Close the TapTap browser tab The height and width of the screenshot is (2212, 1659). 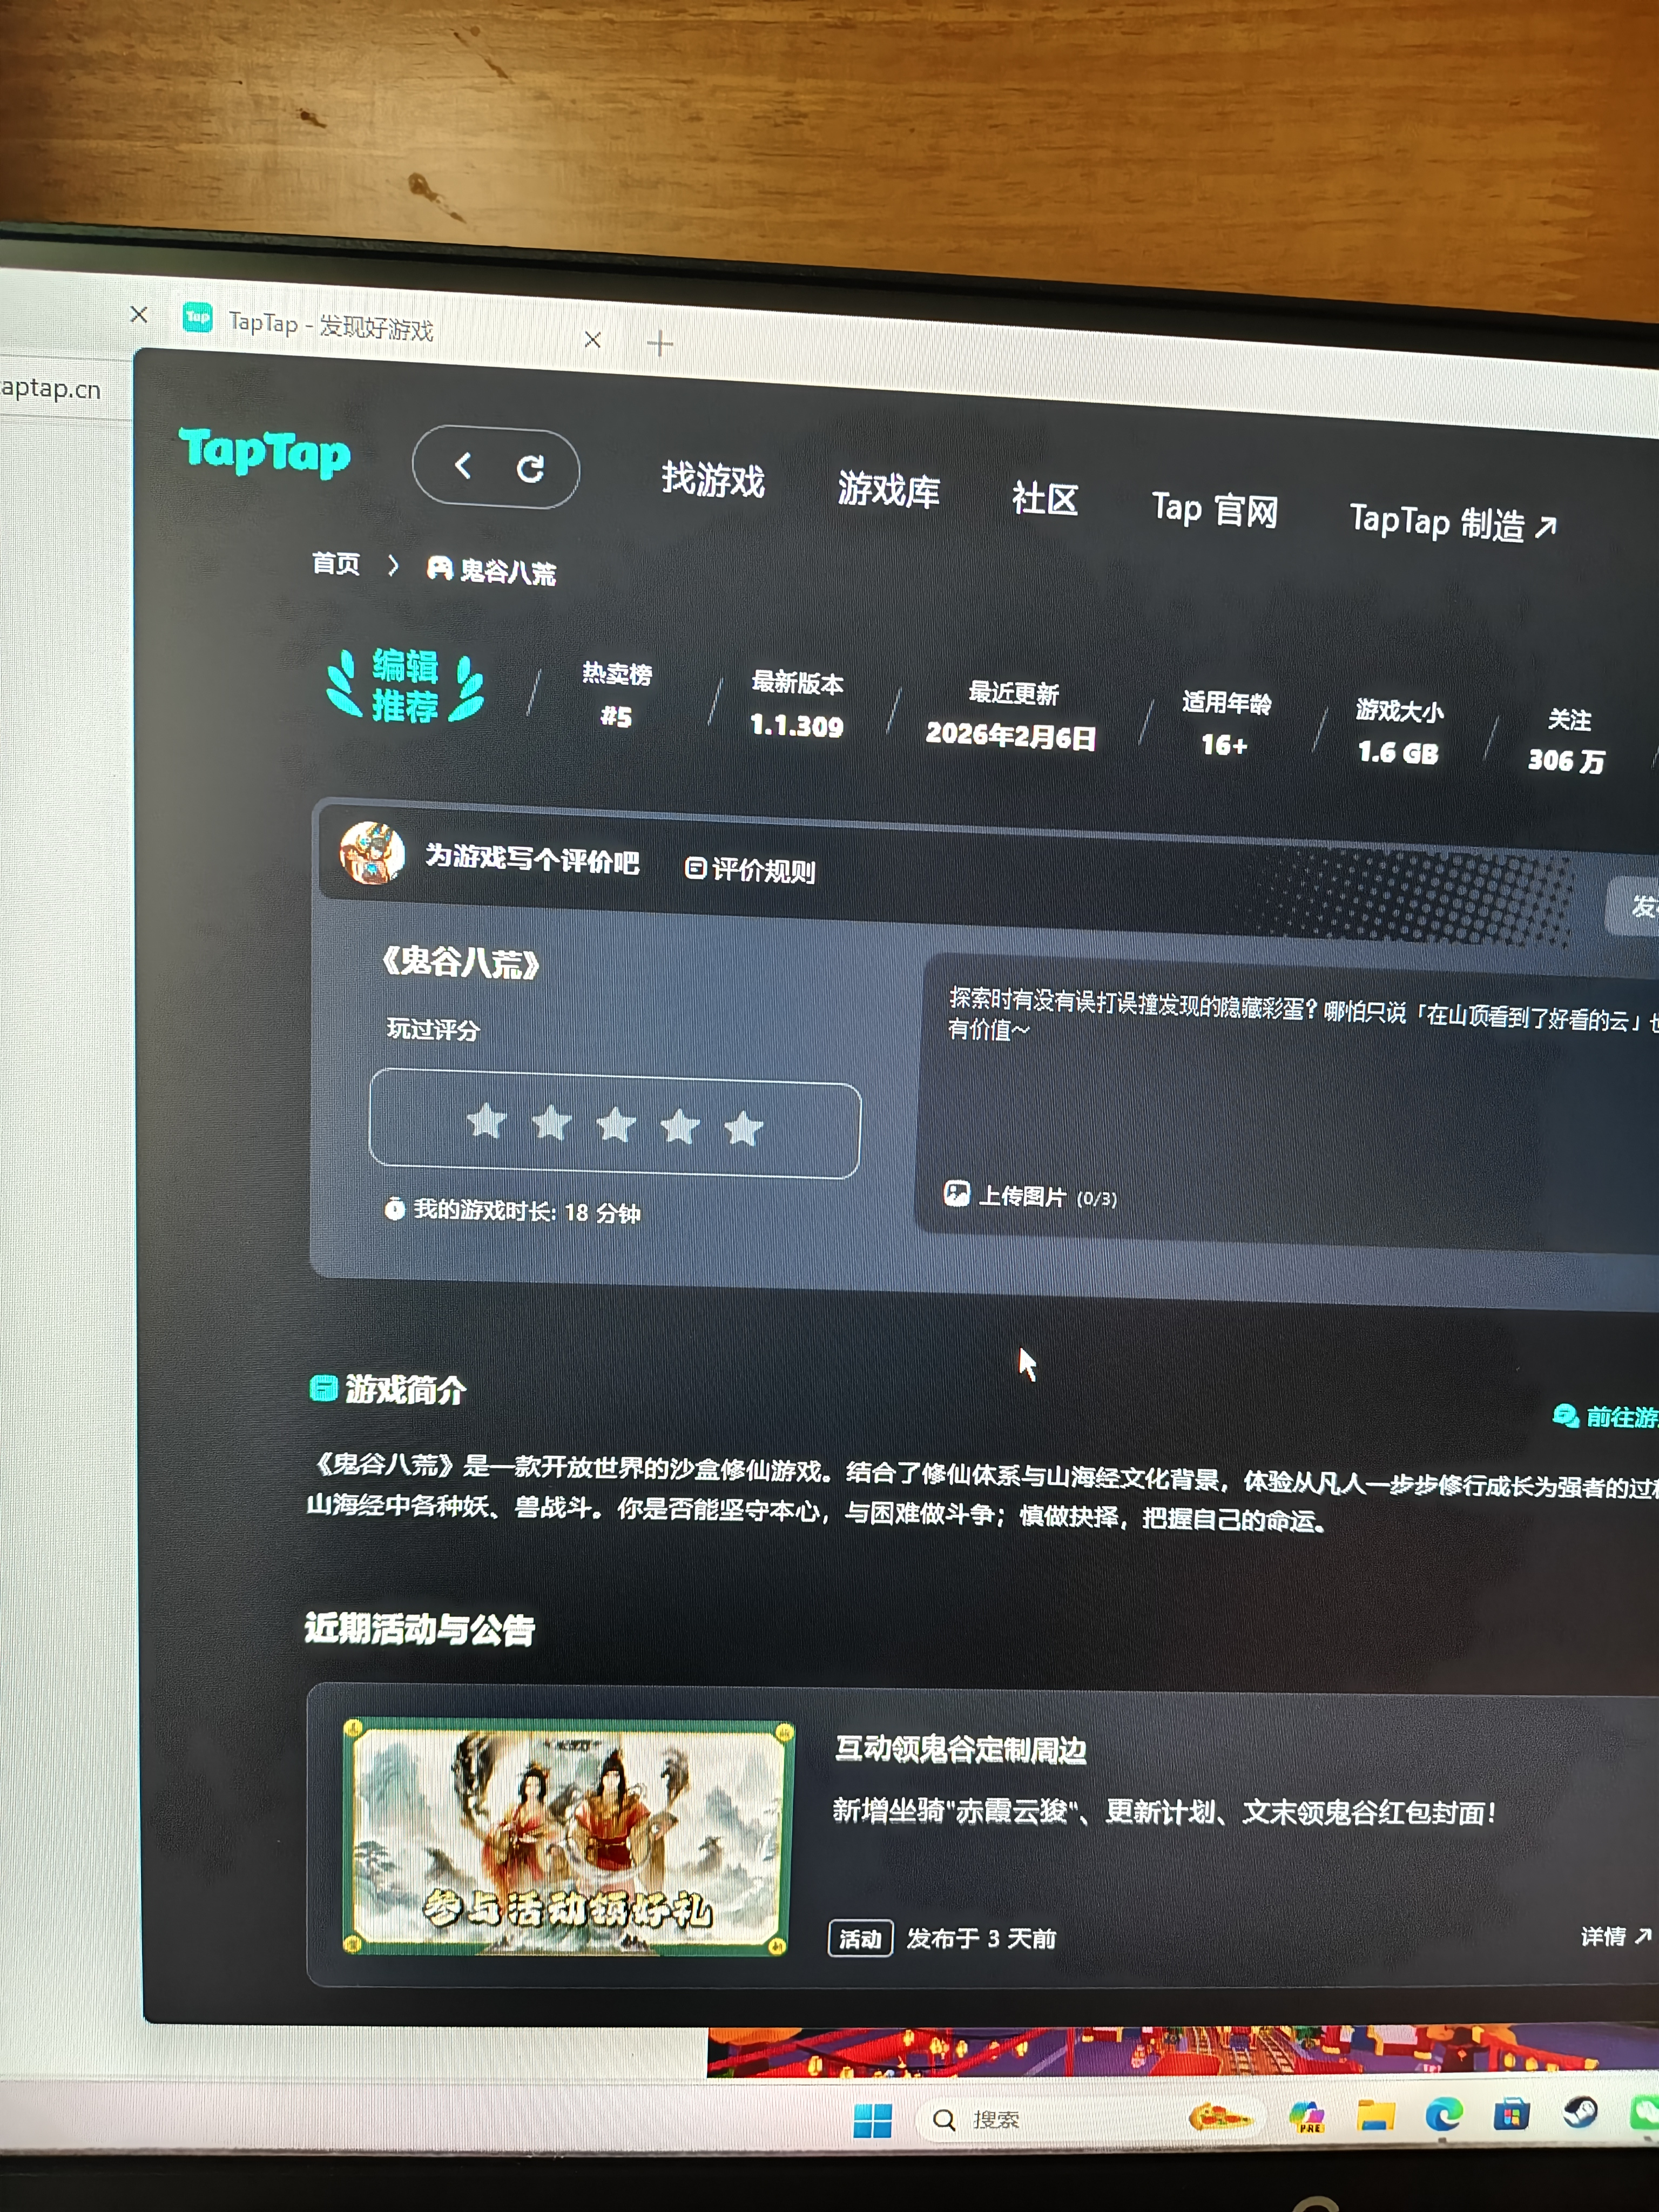(x=592, y=340)
